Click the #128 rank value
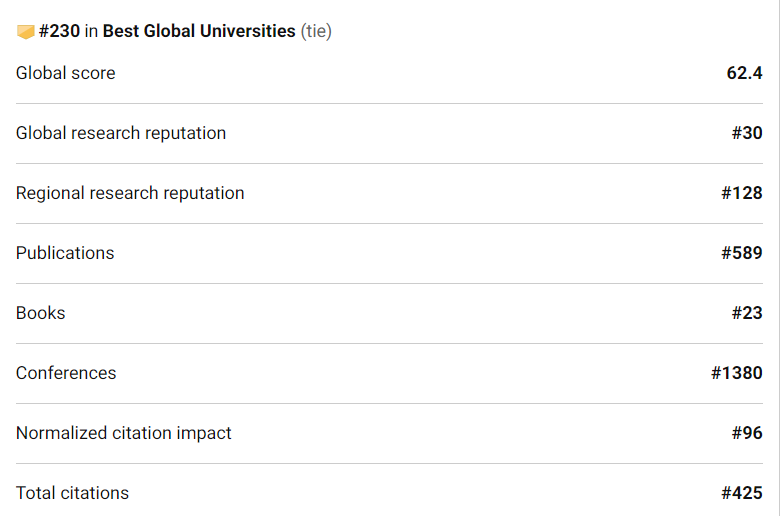 click(x=742, y=193)
